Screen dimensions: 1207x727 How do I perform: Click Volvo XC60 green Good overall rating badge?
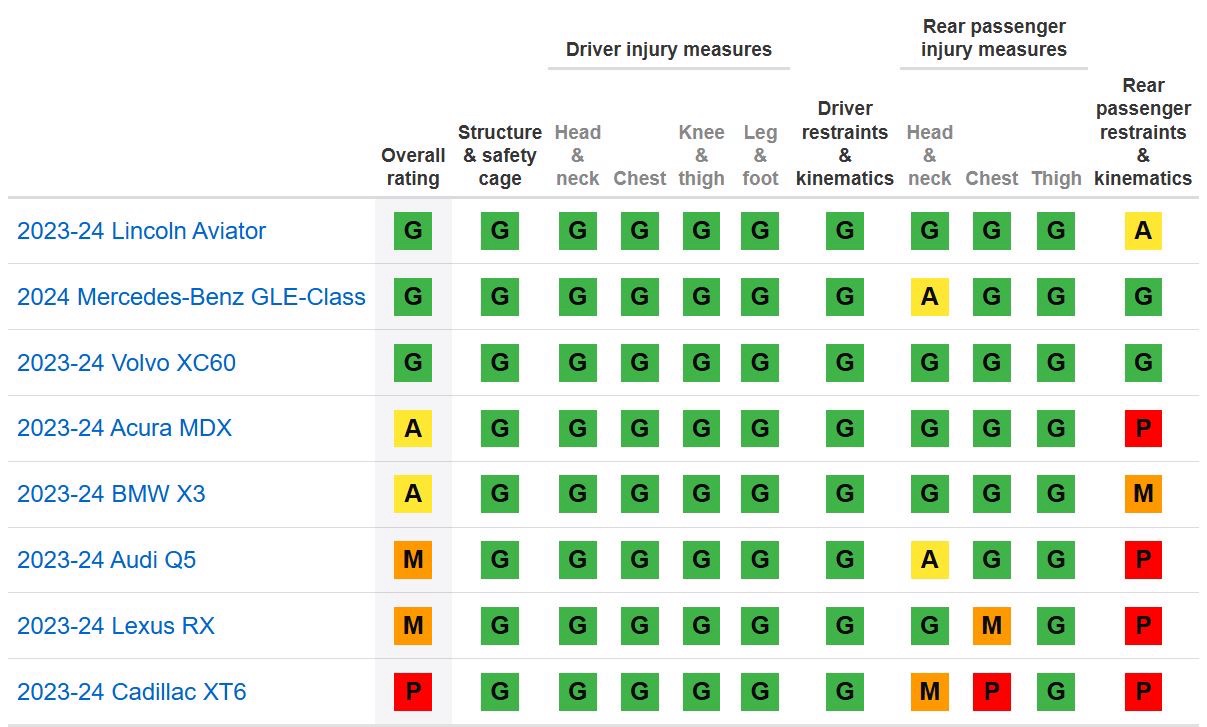coord(413,362)
